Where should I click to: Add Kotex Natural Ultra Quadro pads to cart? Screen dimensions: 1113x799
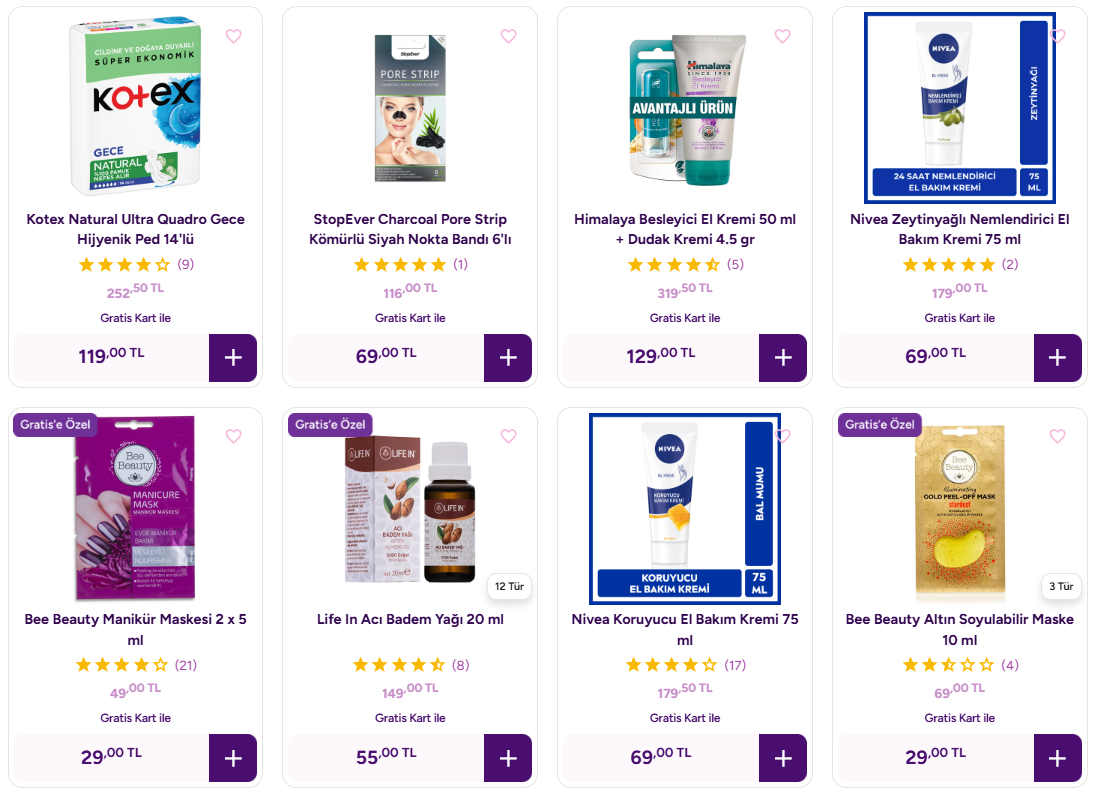233,358
